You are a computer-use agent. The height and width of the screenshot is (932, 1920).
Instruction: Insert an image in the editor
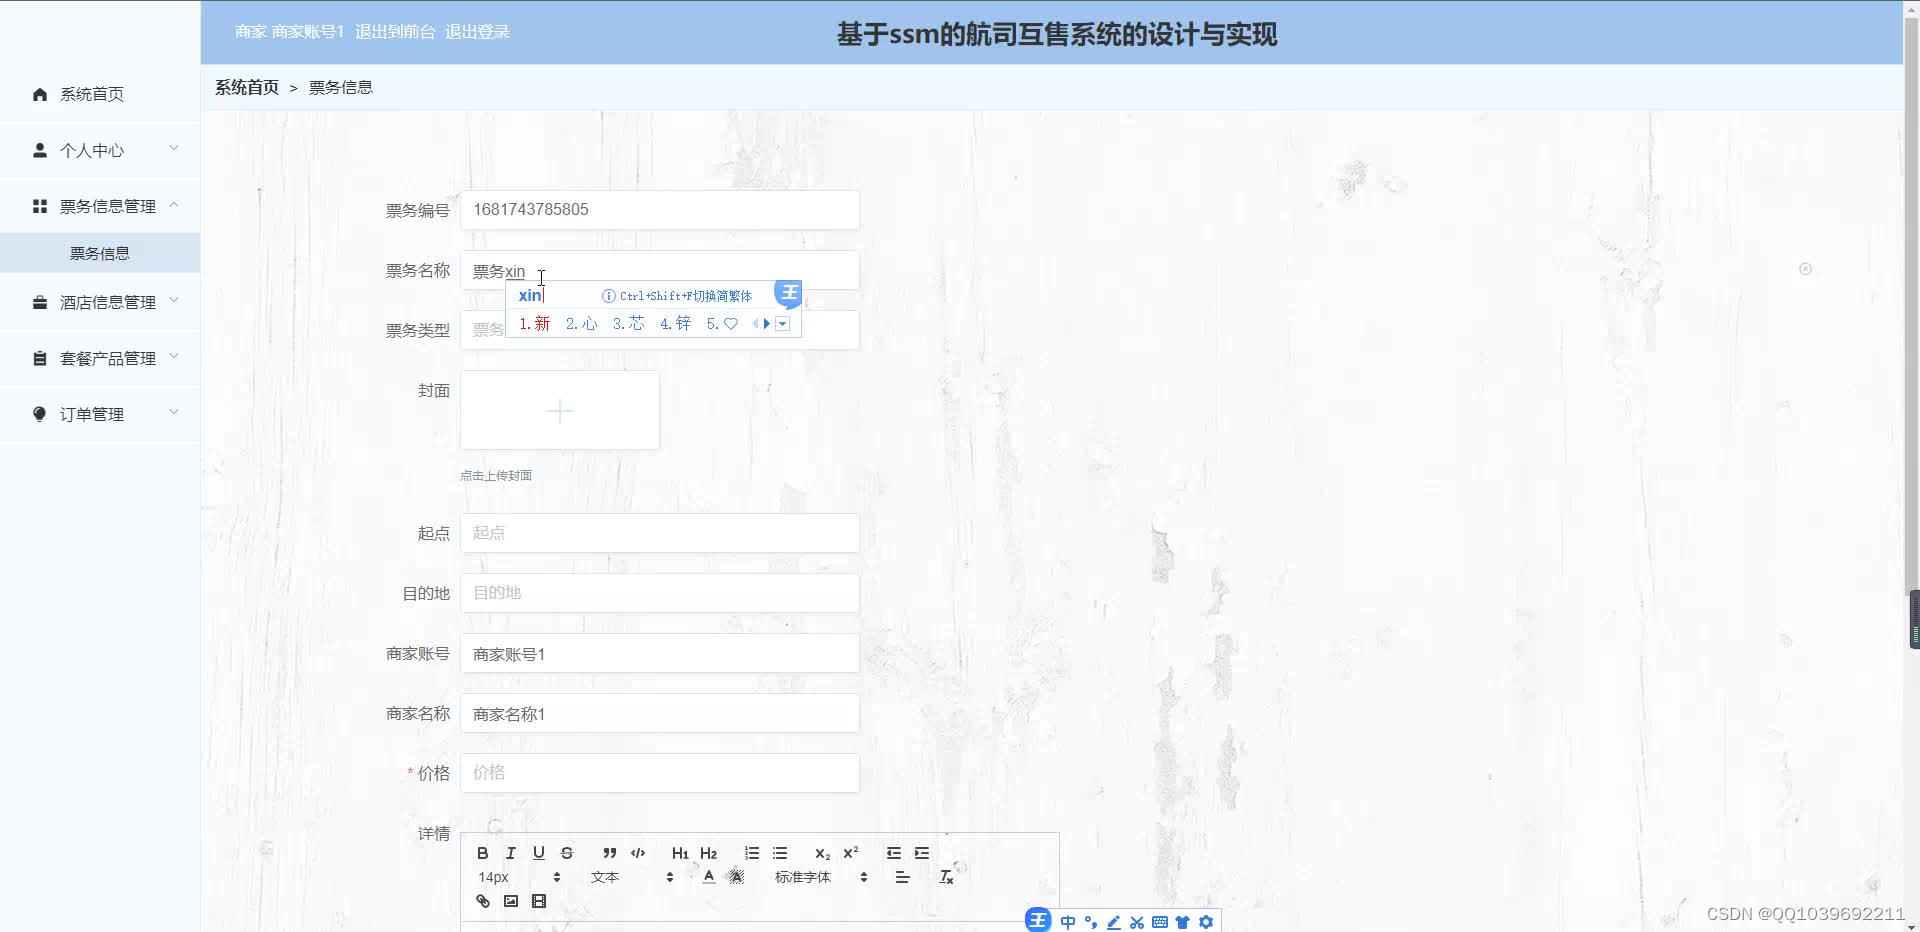pos(510,901)
